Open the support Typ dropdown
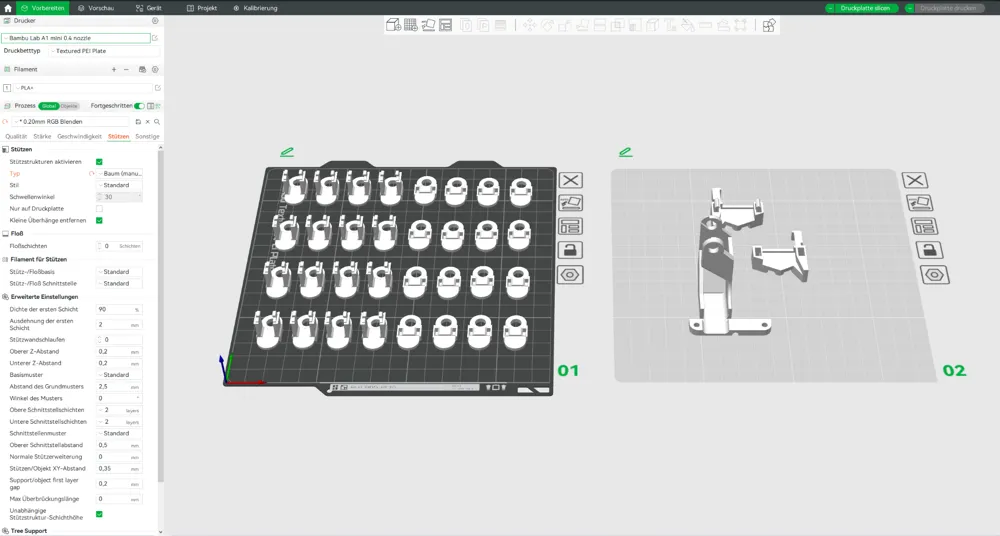 [x=120, y=174]
